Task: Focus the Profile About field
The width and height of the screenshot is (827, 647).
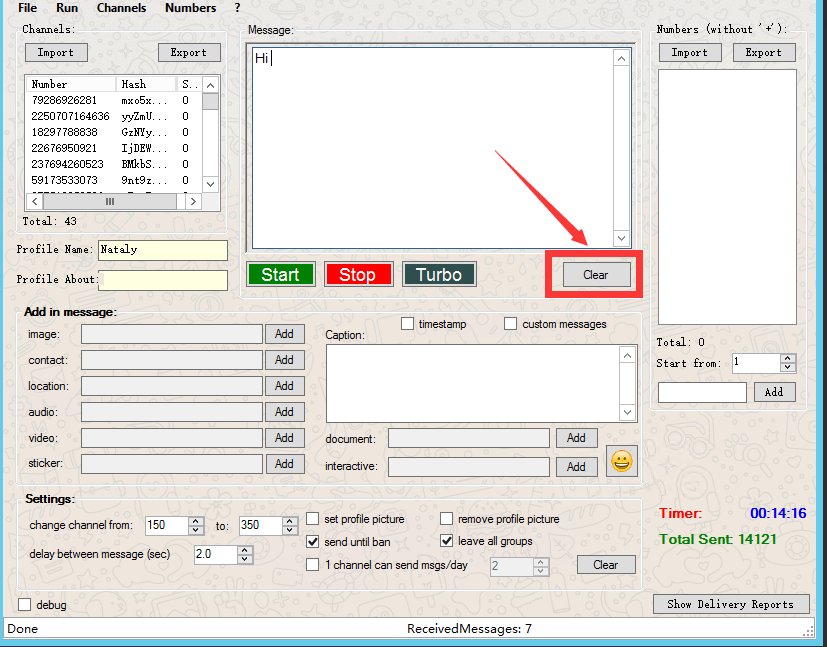Action: click(x=163, y=280)
